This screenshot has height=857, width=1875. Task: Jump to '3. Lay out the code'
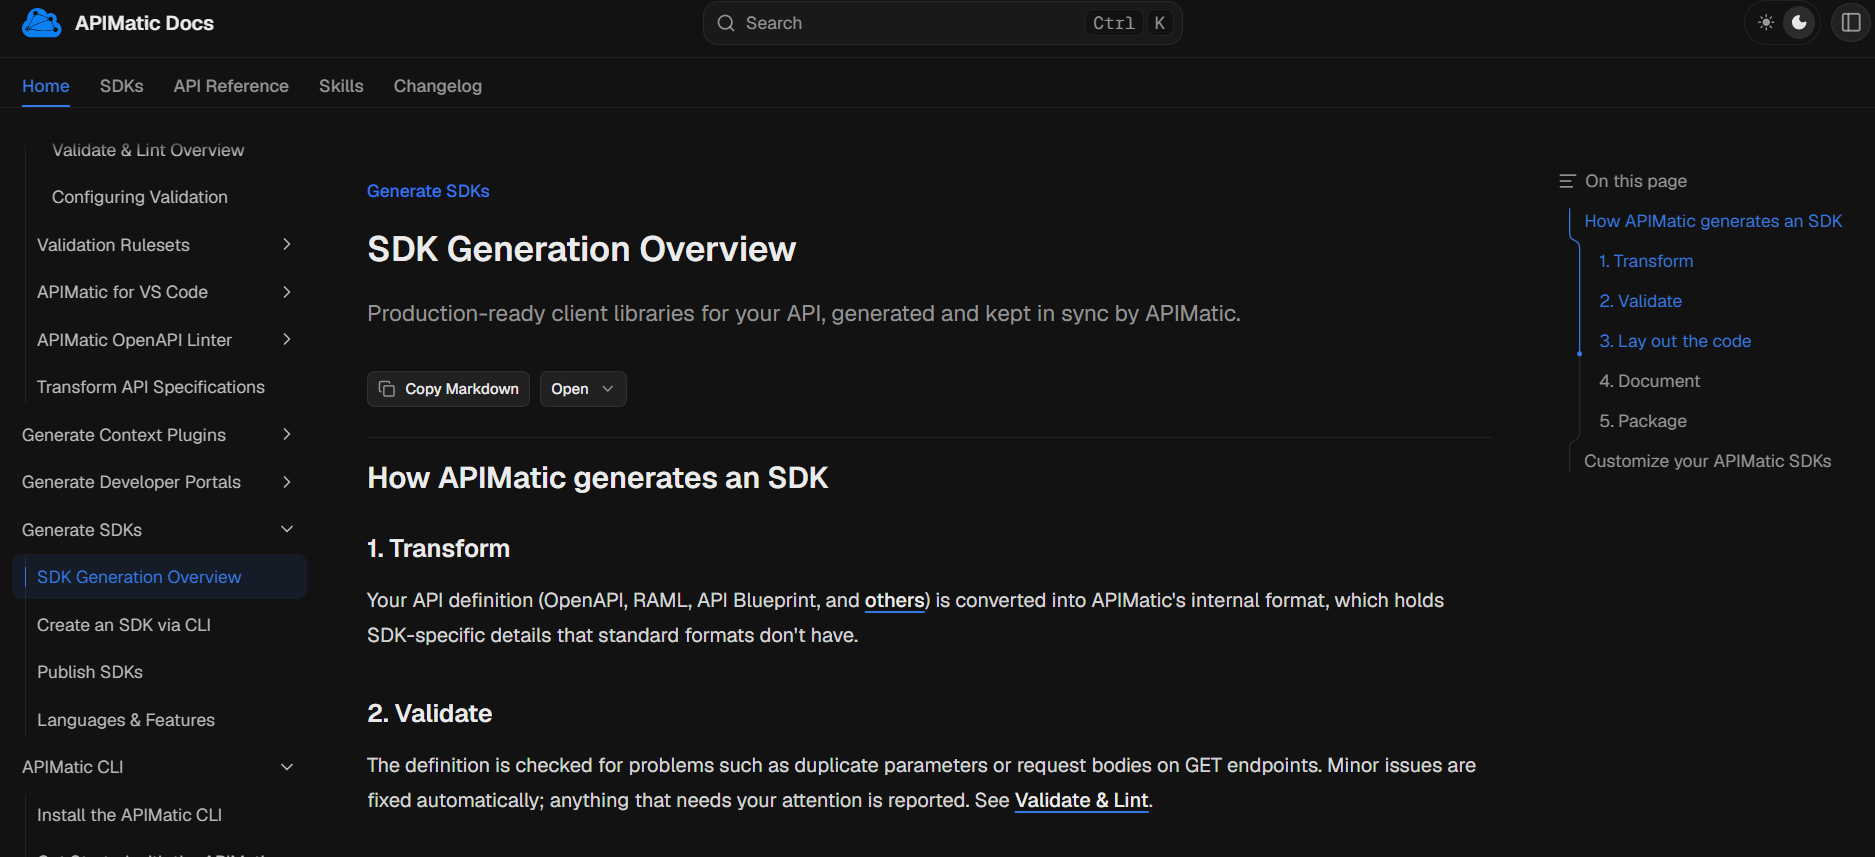(x=1675, y=341)
